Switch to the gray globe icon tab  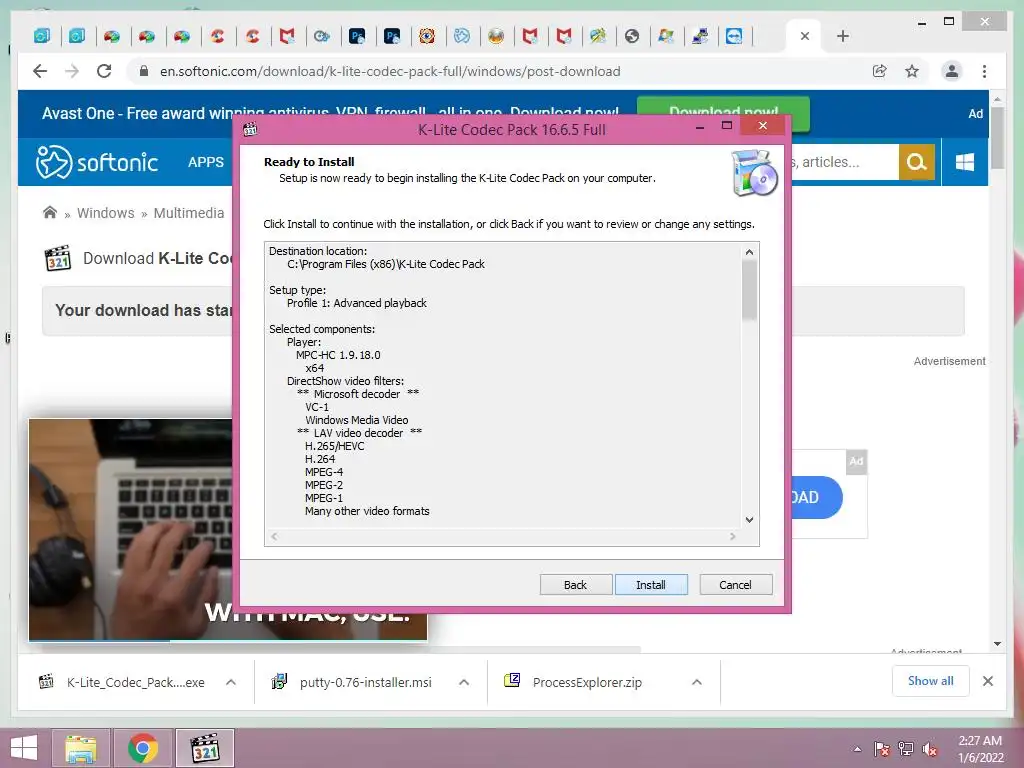point(632,36)
